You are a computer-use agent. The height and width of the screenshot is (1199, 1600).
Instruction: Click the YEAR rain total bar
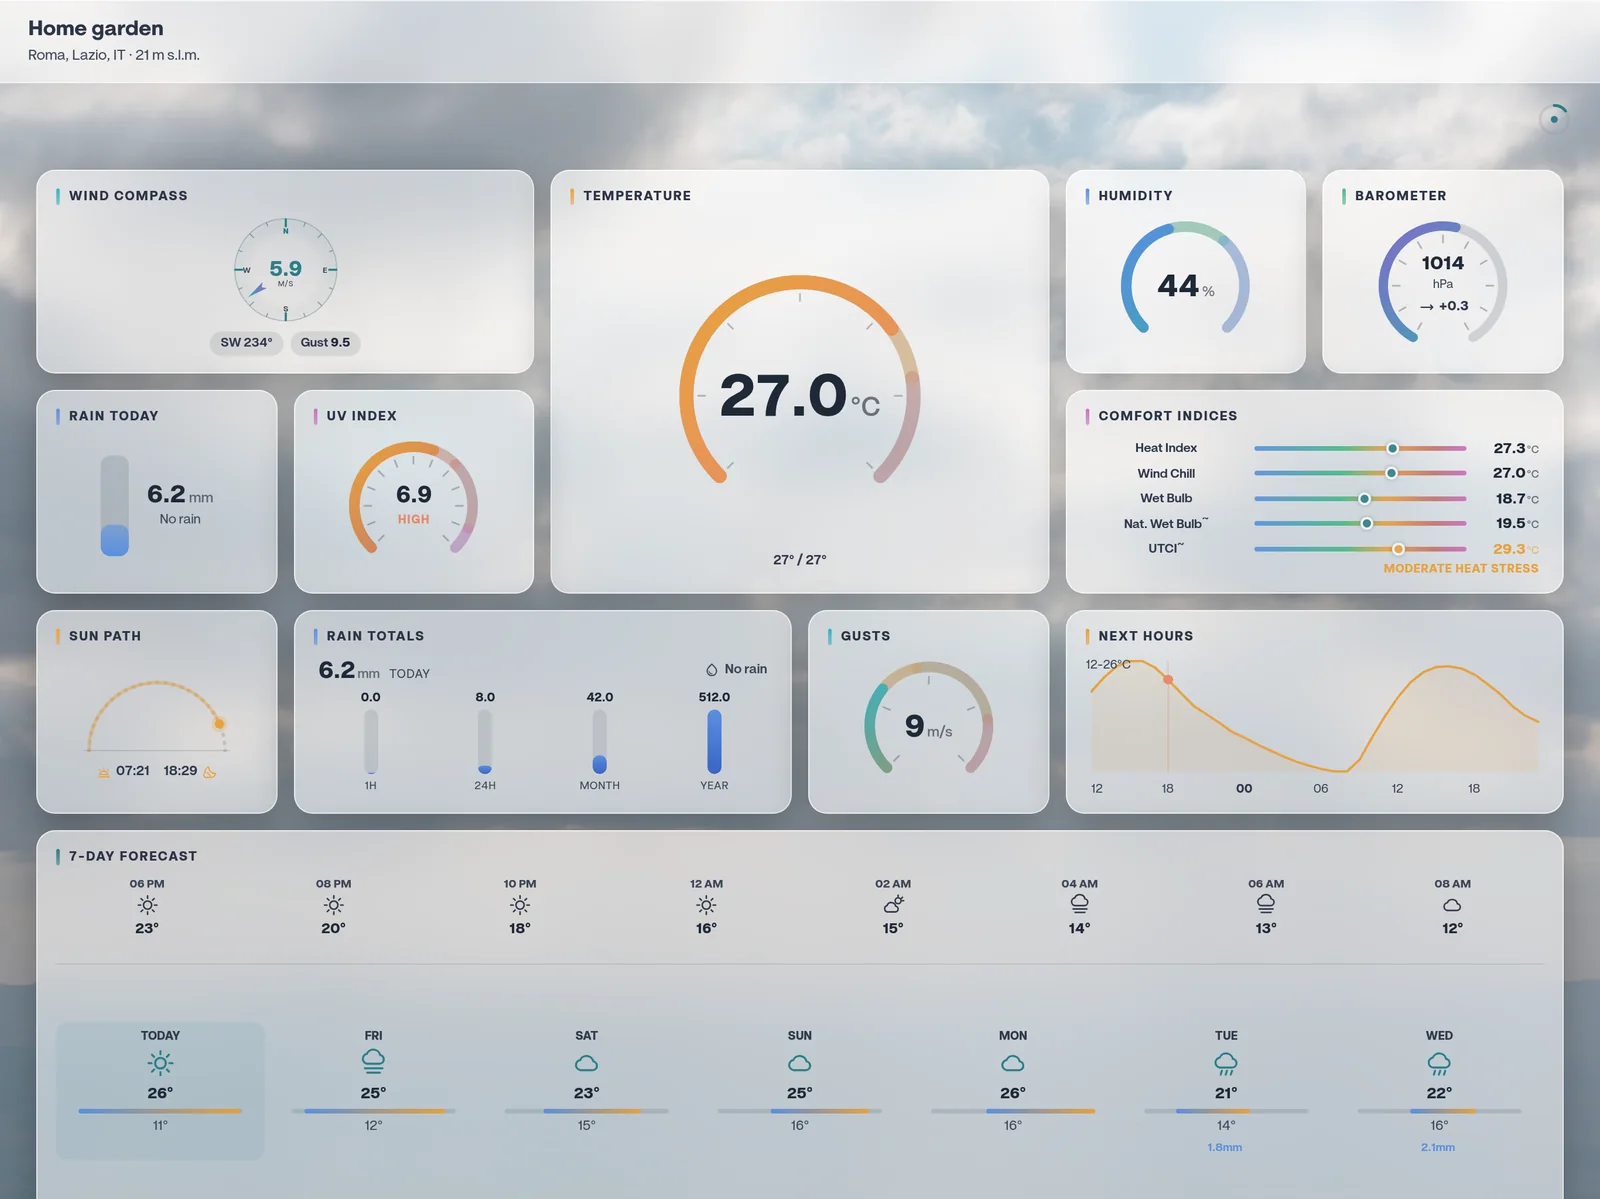coord(714,741)
